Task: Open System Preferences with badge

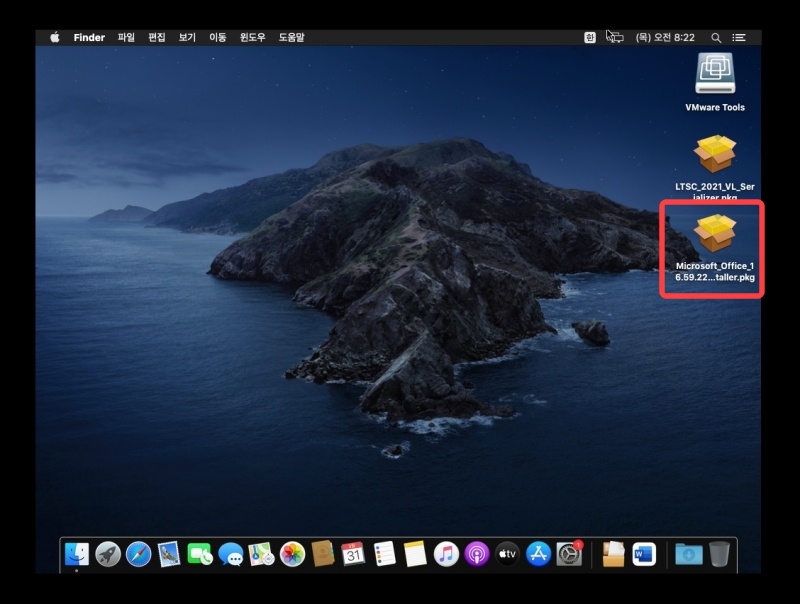Action: [x=569, y=554]
